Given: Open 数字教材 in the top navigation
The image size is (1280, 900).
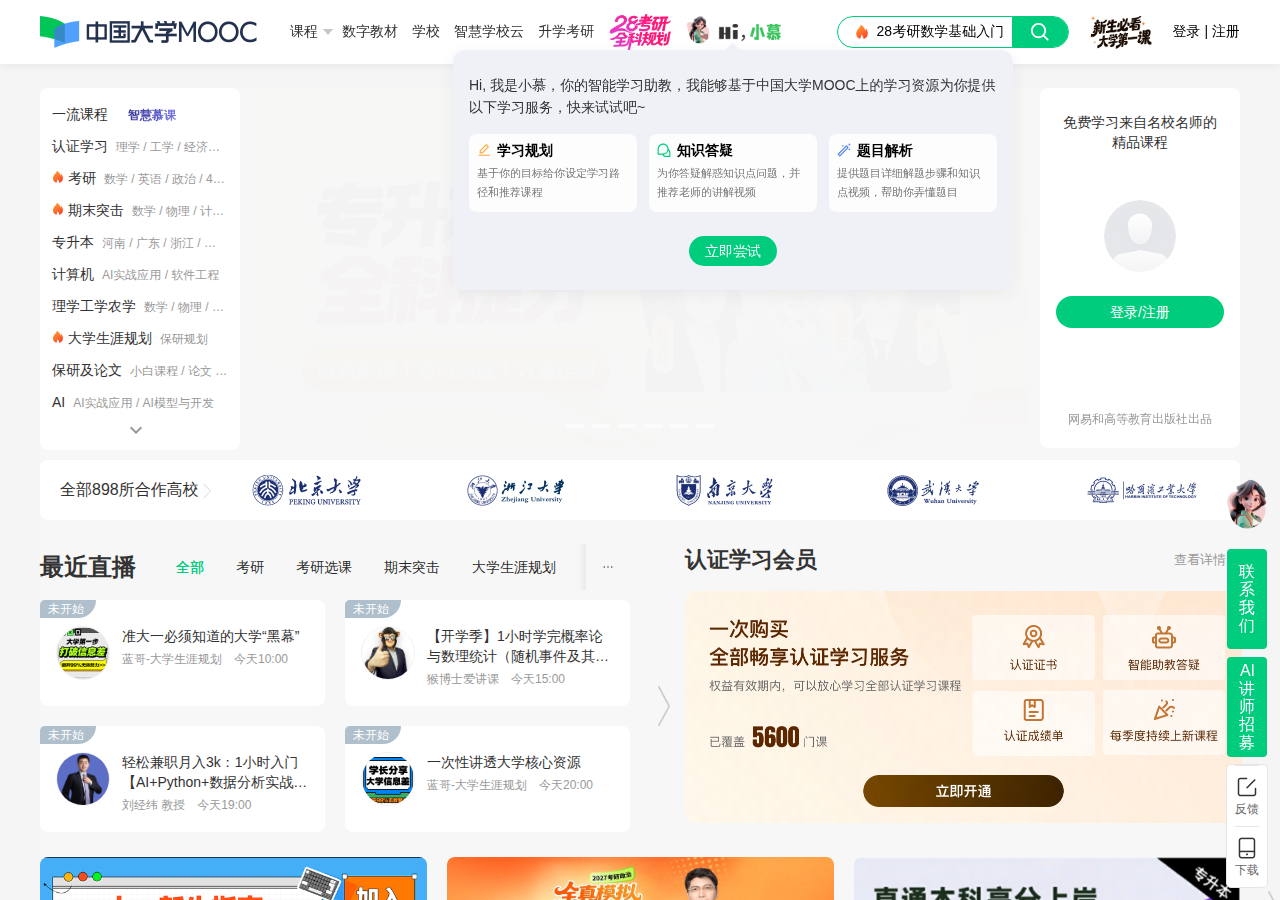Looking at the screenshot, I should (x=370, y=32).
